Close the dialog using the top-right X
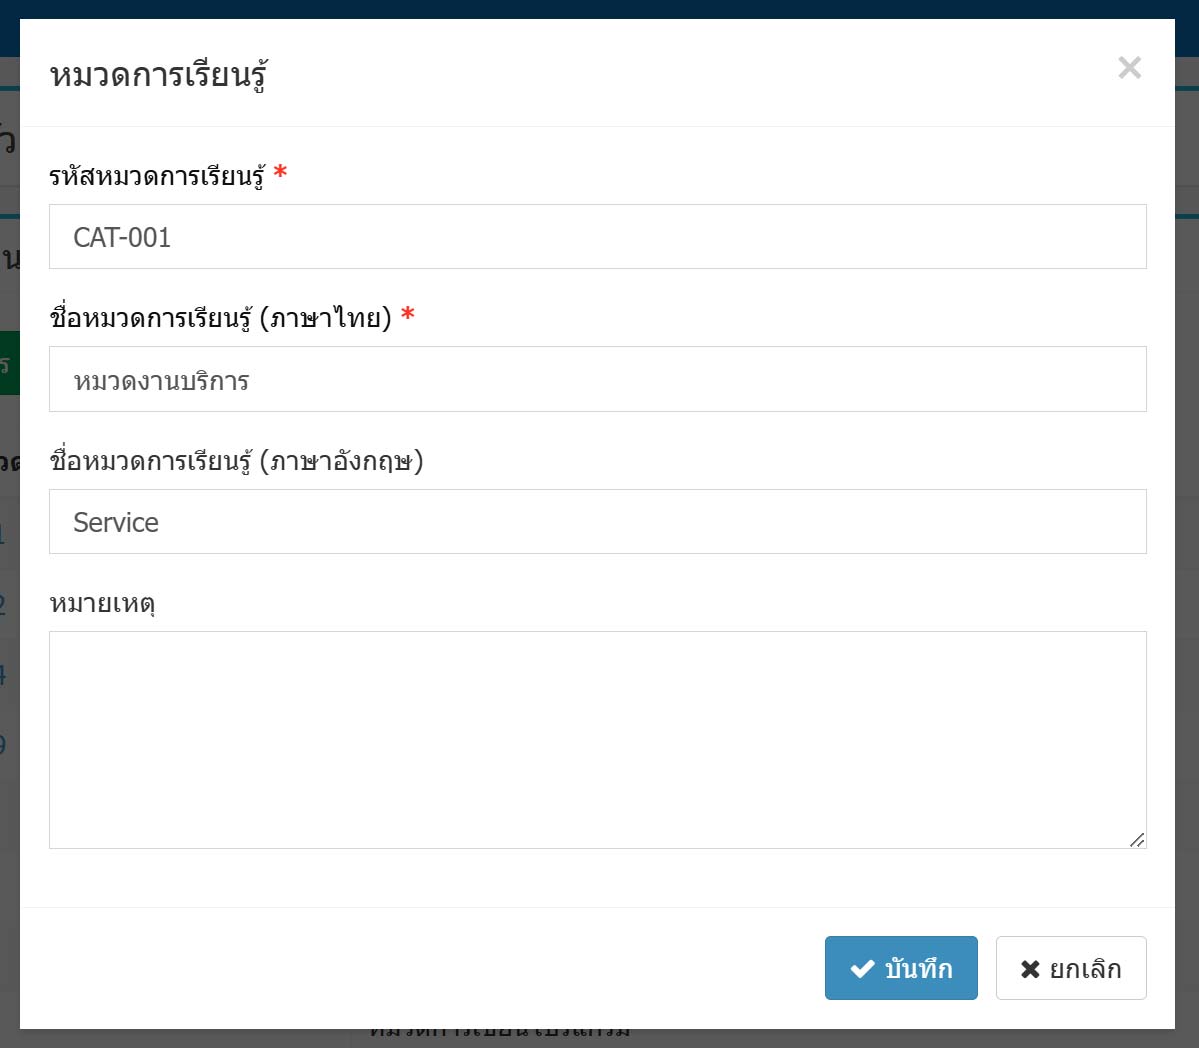 (x=1129, y=68)
